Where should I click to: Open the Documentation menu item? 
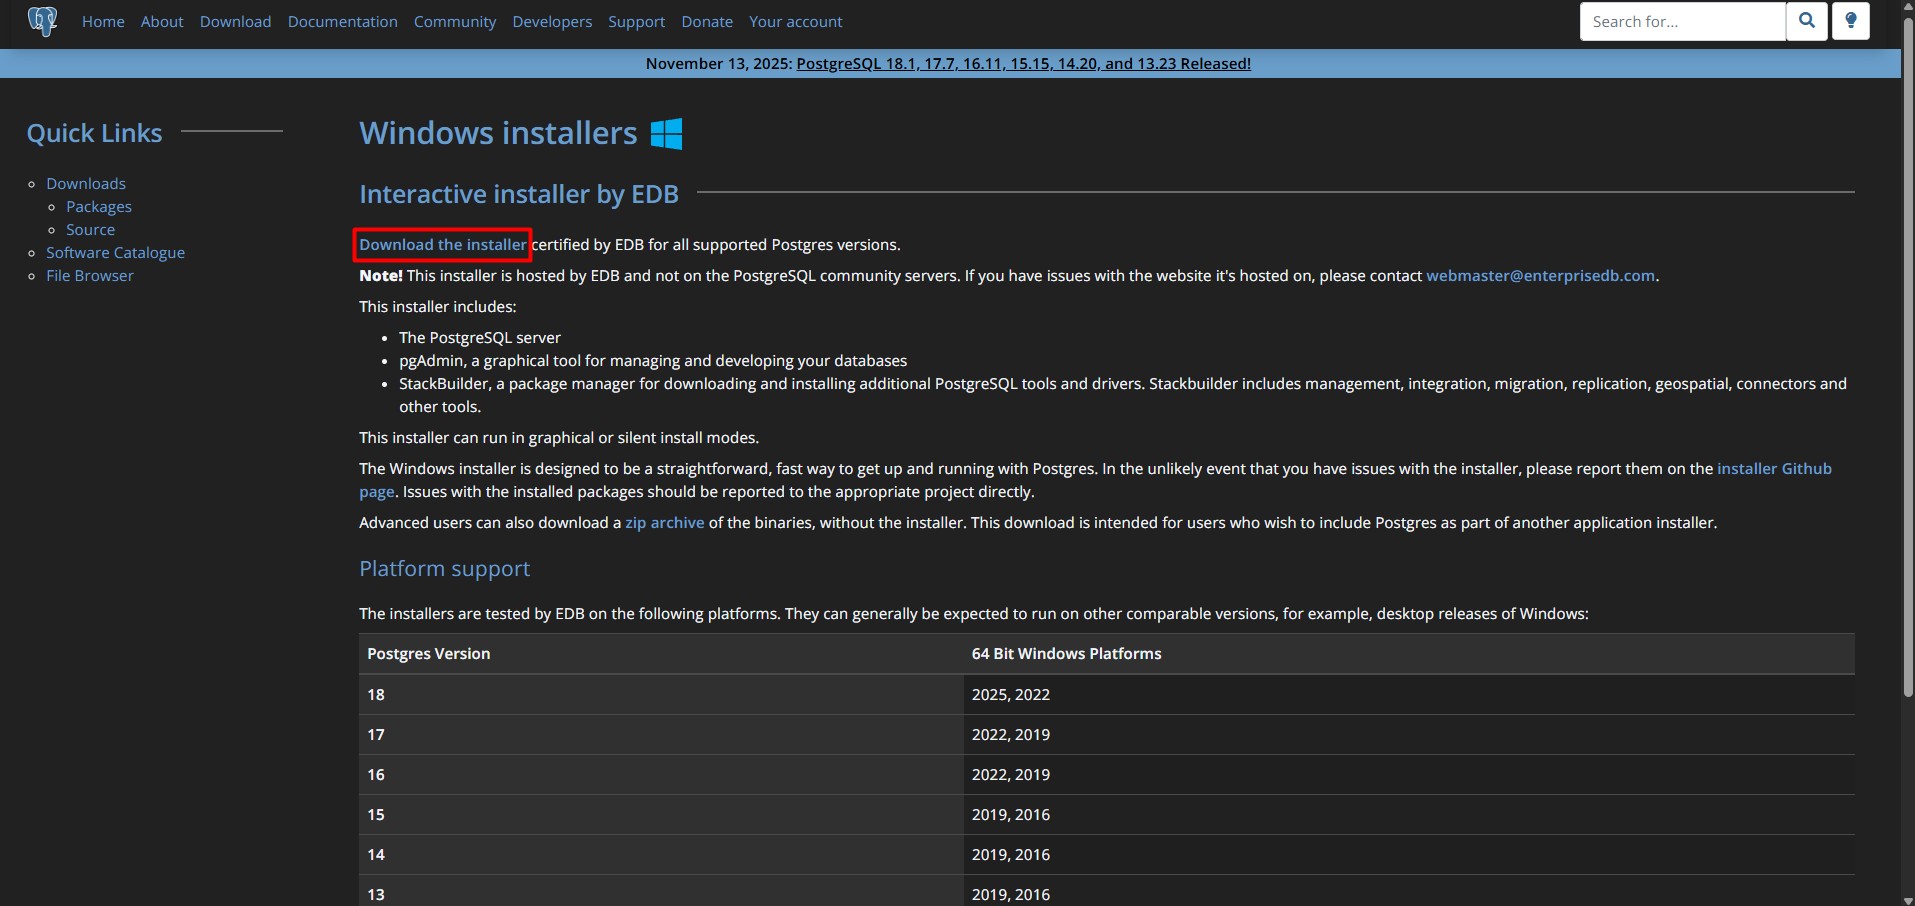point(342,21)
